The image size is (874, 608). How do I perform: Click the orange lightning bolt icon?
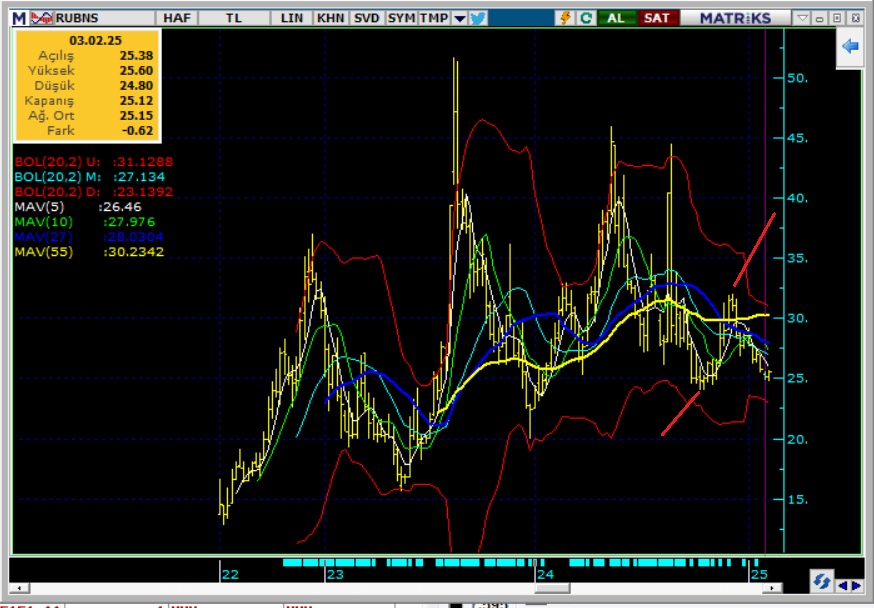point(566,18)
